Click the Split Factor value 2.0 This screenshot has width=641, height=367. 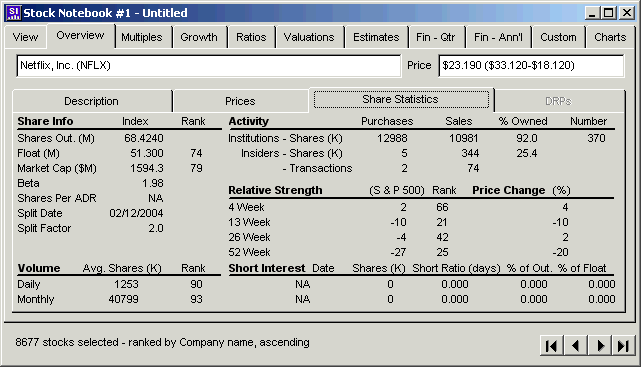[x=156, y=228]
